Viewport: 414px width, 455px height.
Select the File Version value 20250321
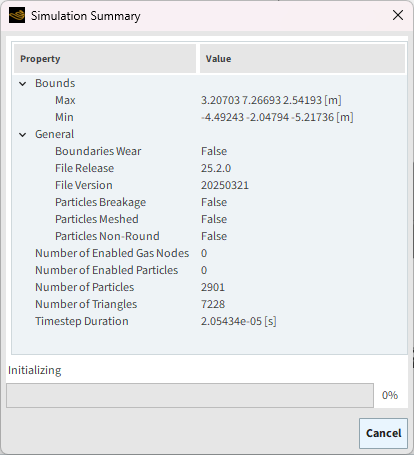225,185
